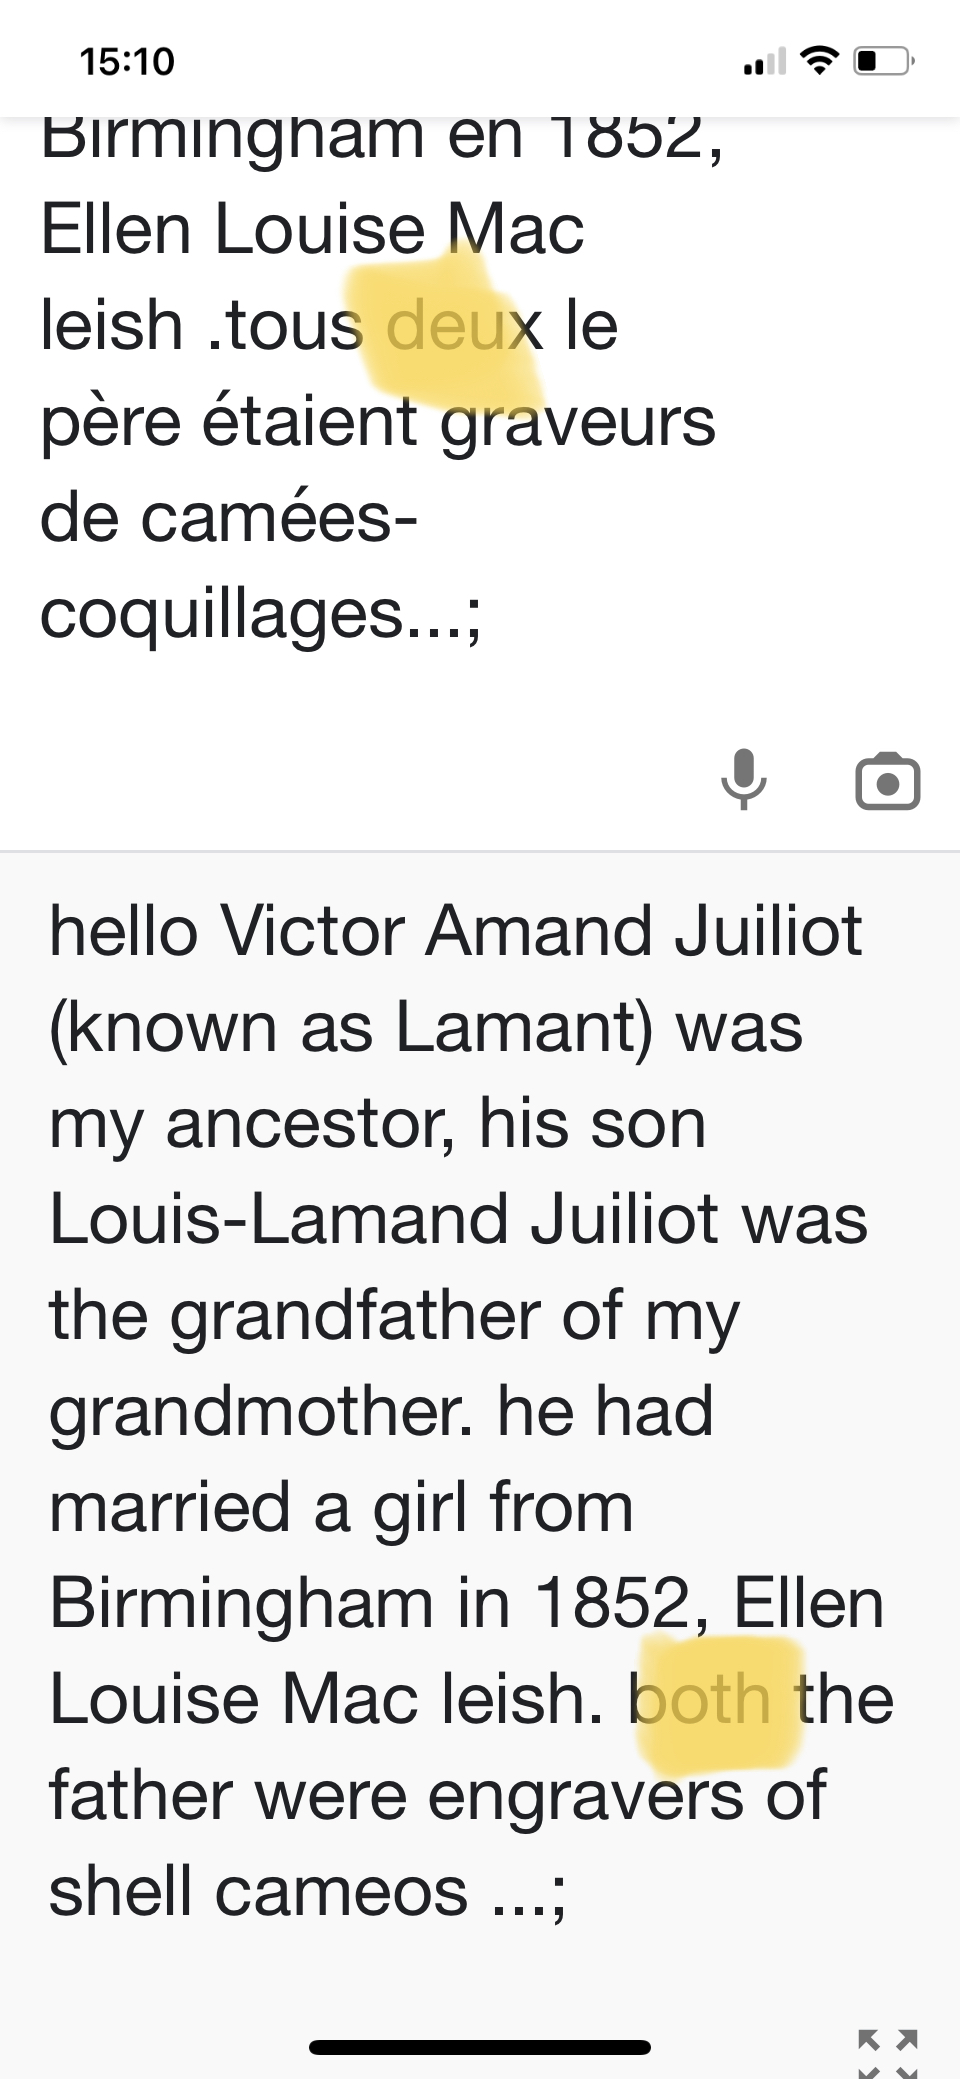
Task: Place cursor on "graveurs" in French text
Action: (x=578, y=422)
